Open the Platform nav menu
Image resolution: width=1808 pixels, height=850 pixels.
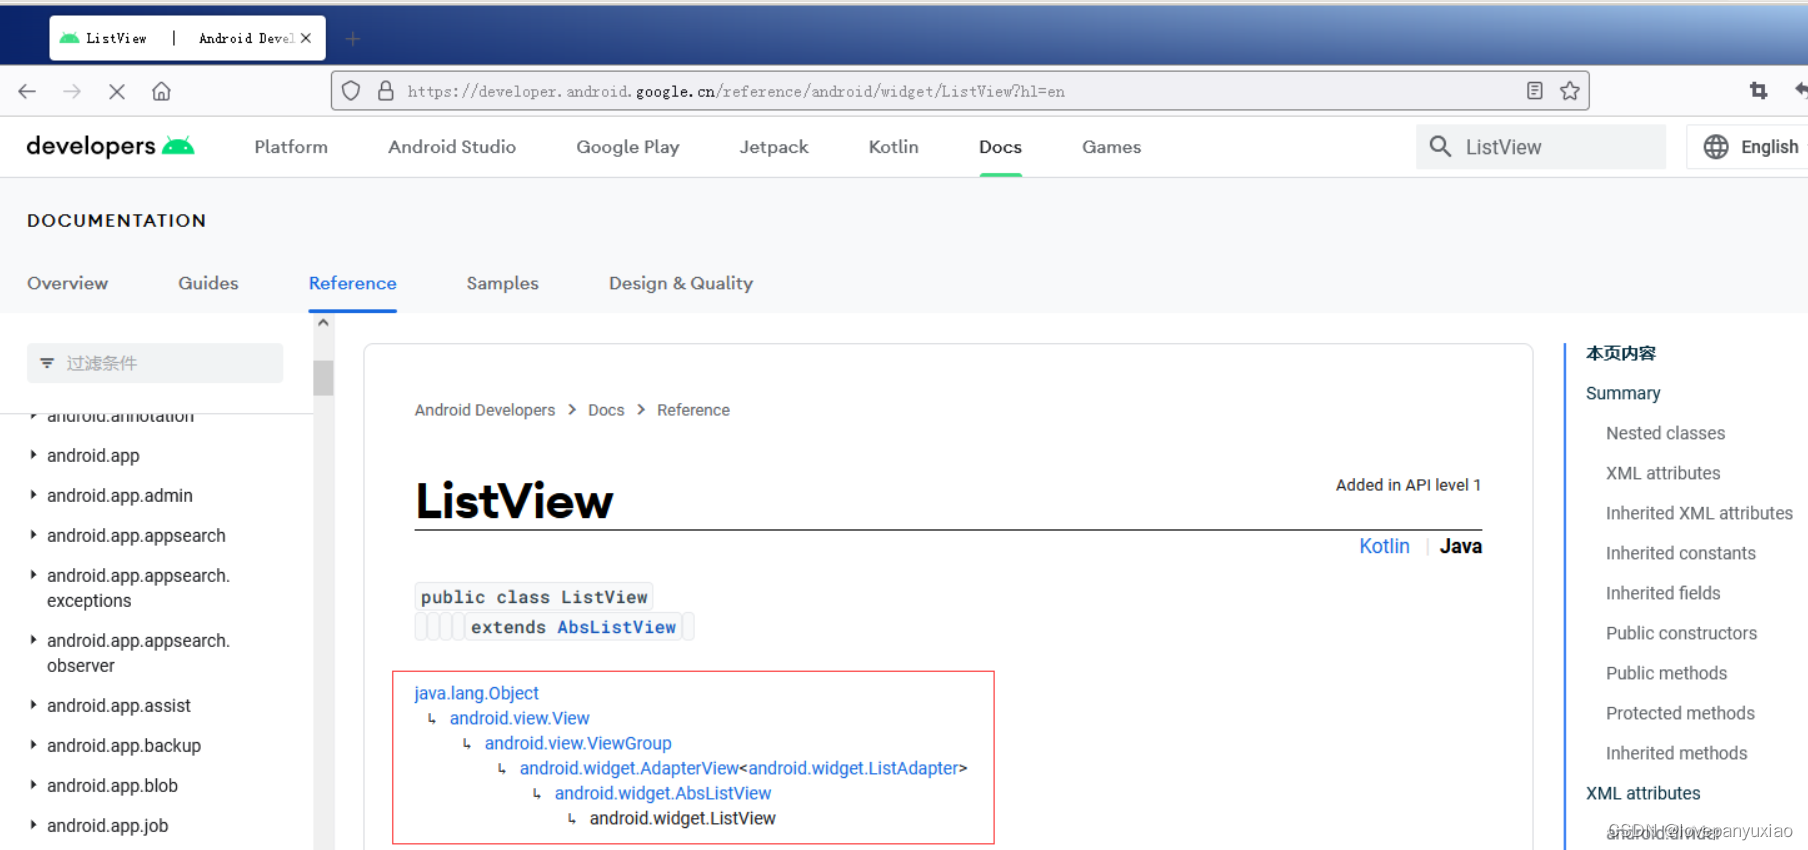coord(291,147)
